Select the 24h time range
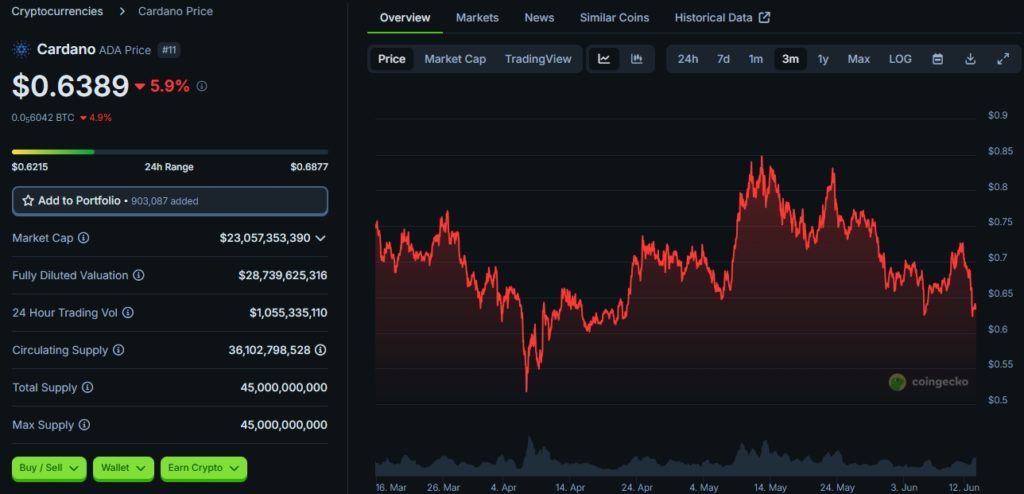The width and height of the screenshot is (1024, 494). tap(688, 59)
